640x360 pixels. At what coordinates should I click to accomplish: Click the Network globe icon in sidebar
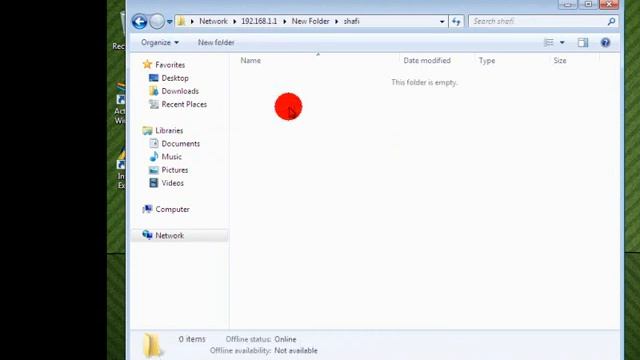[147, 235]
